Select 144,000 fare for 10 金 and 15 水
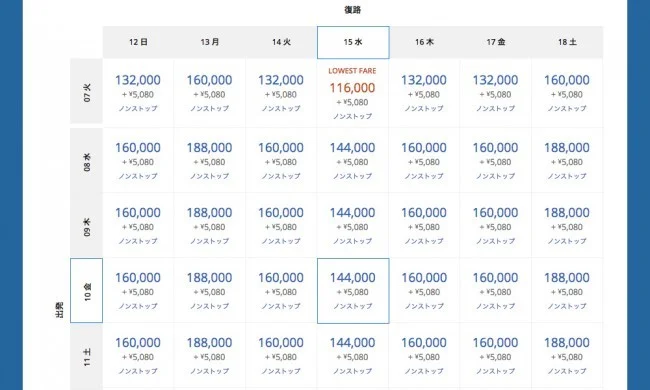650x390 pixels. 353,291
